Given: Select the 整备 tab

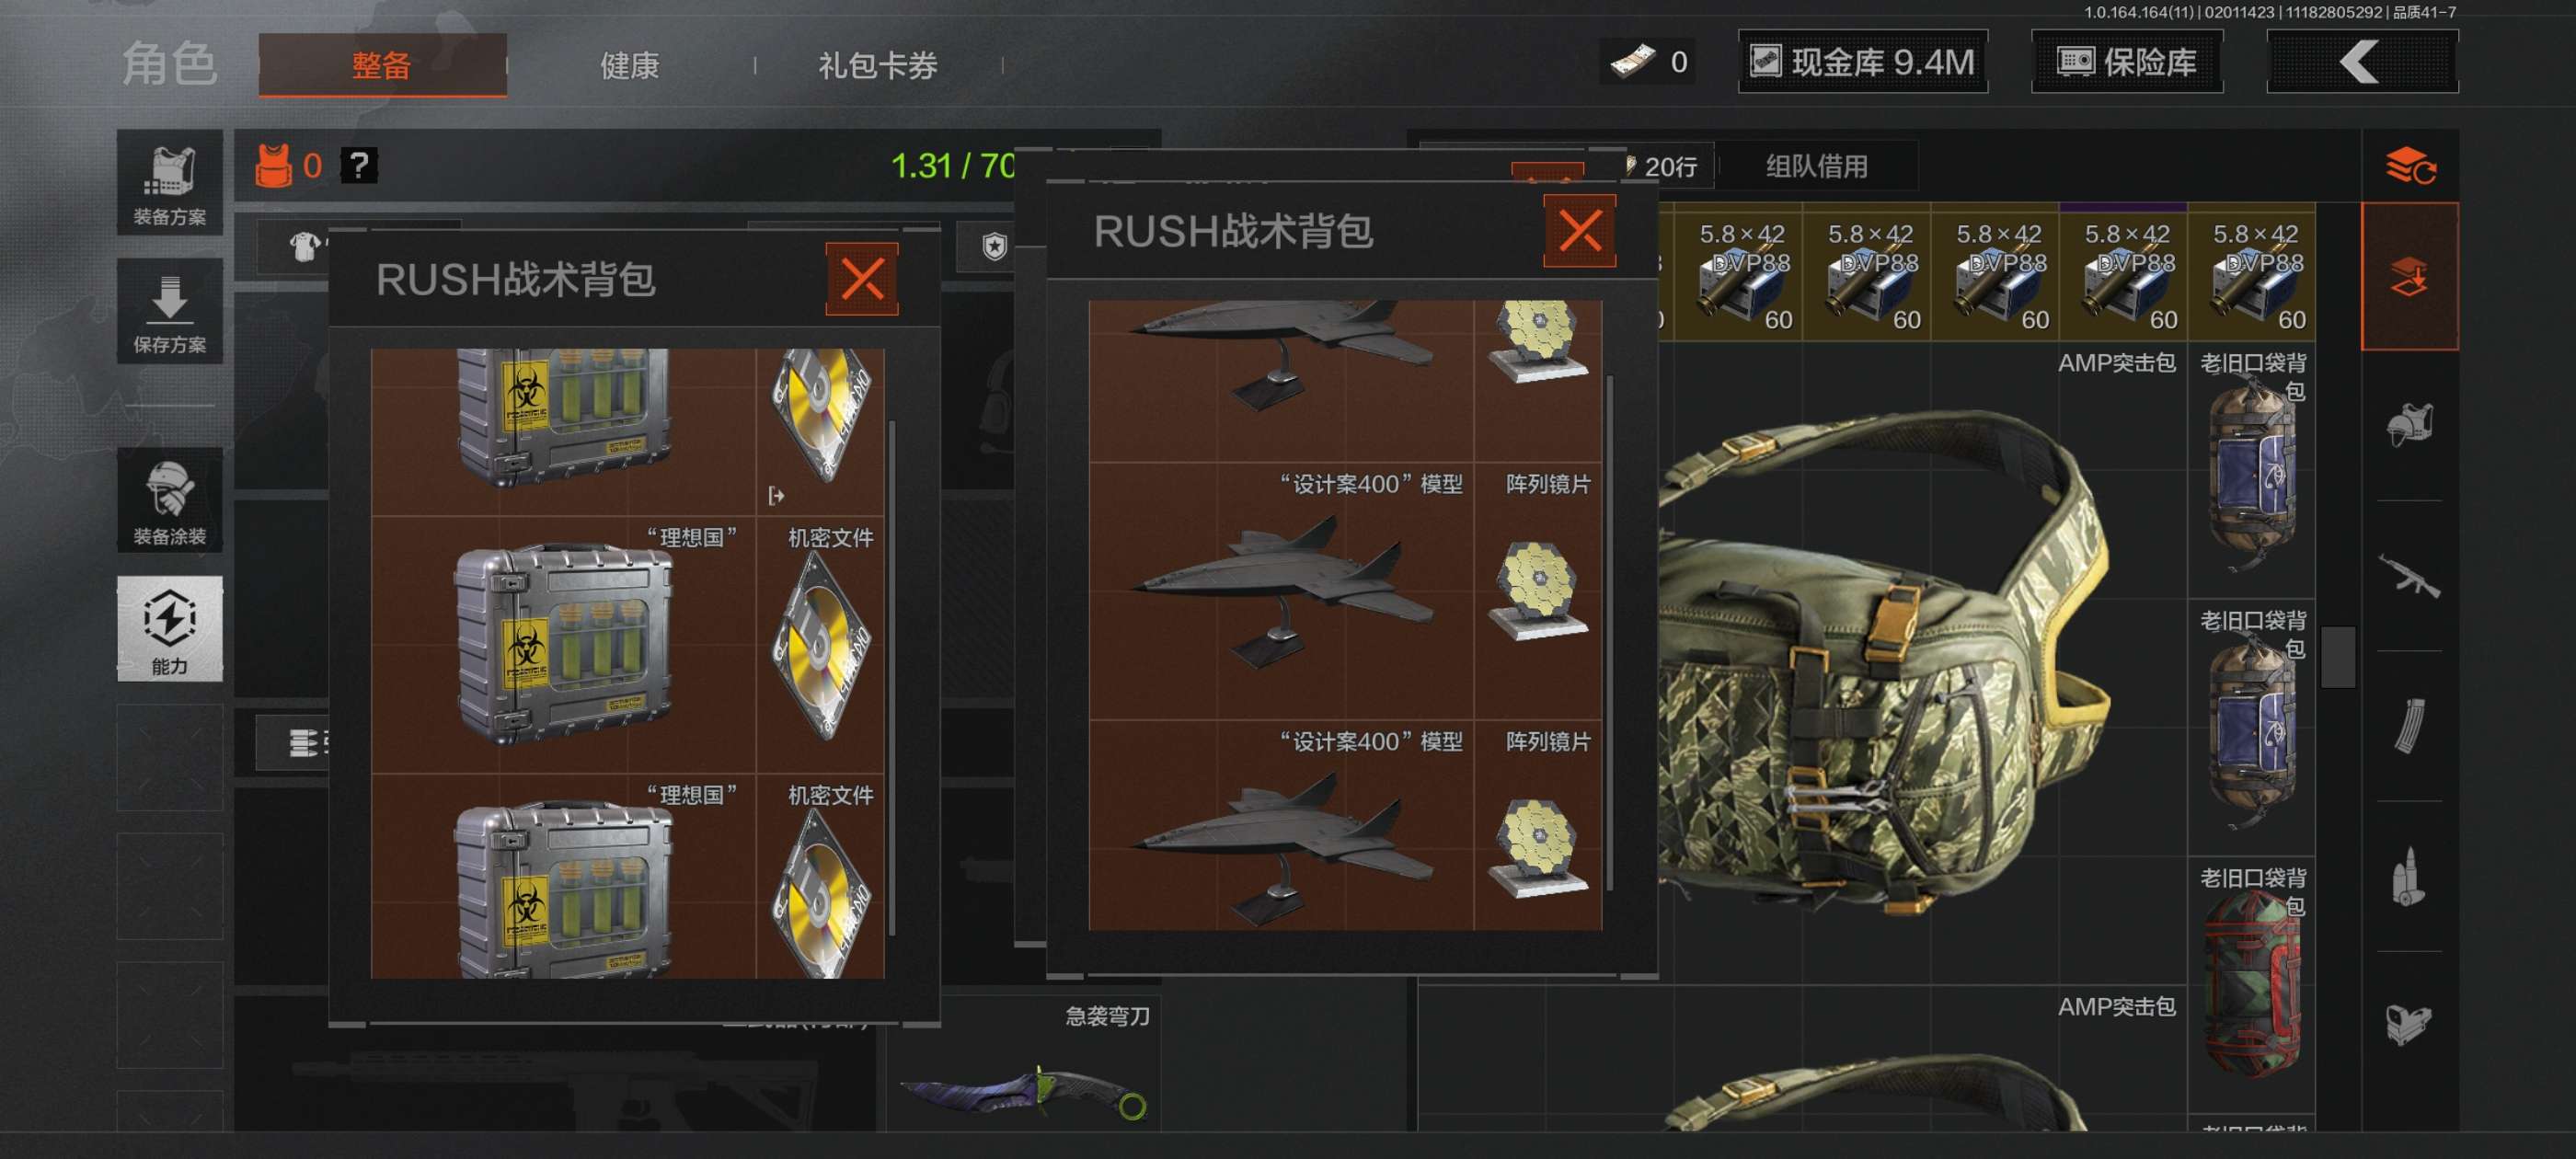Looking at the screenshot, I should (x=382, y=65).
